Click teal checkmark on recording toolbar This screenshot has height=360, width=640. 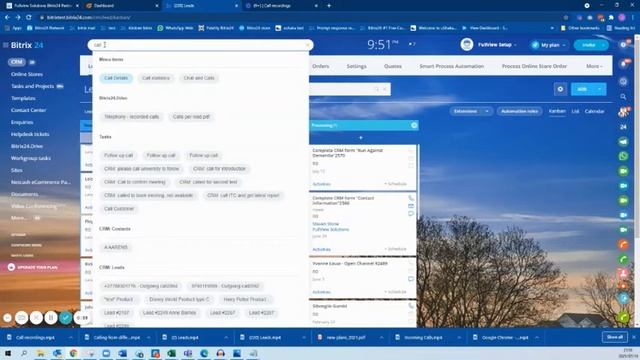coord(65,318)
